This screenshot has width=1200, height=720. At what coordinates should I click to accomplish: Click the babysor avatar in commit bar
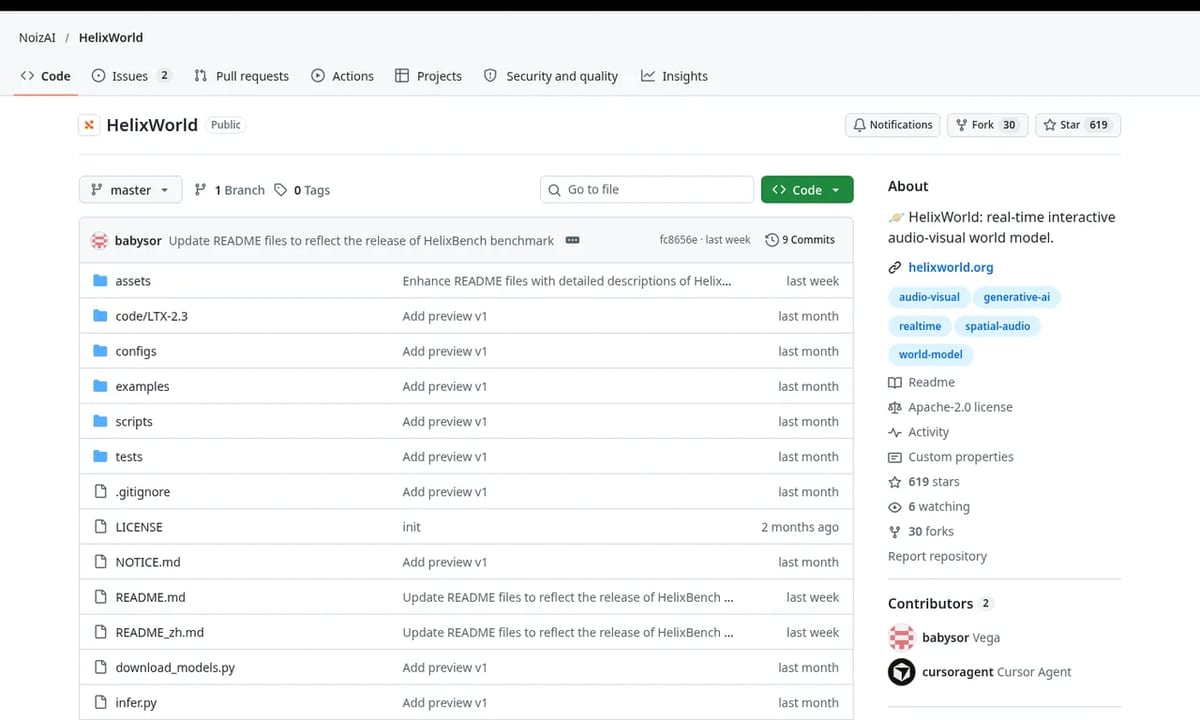click(x=99, y=240)
